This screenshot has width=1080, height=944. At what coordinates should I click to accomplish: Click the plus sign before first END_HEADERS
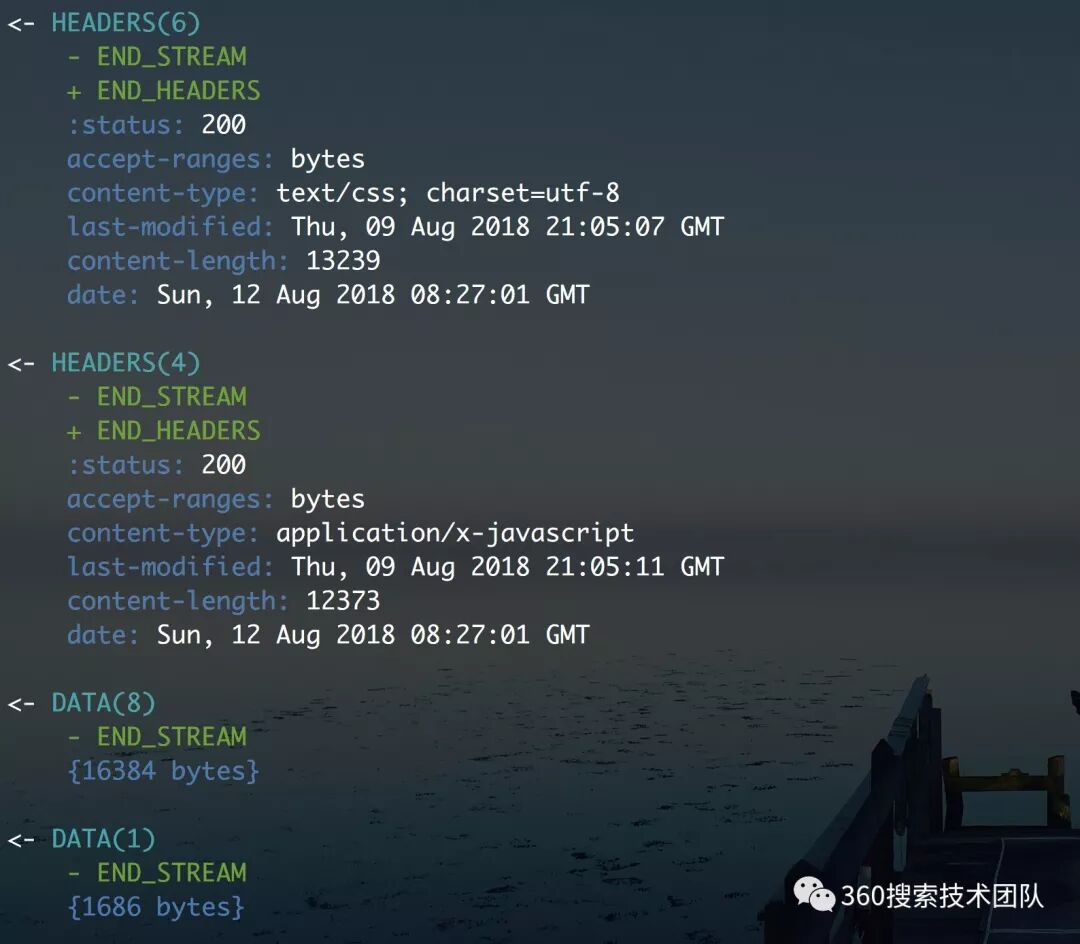[74, 92]
